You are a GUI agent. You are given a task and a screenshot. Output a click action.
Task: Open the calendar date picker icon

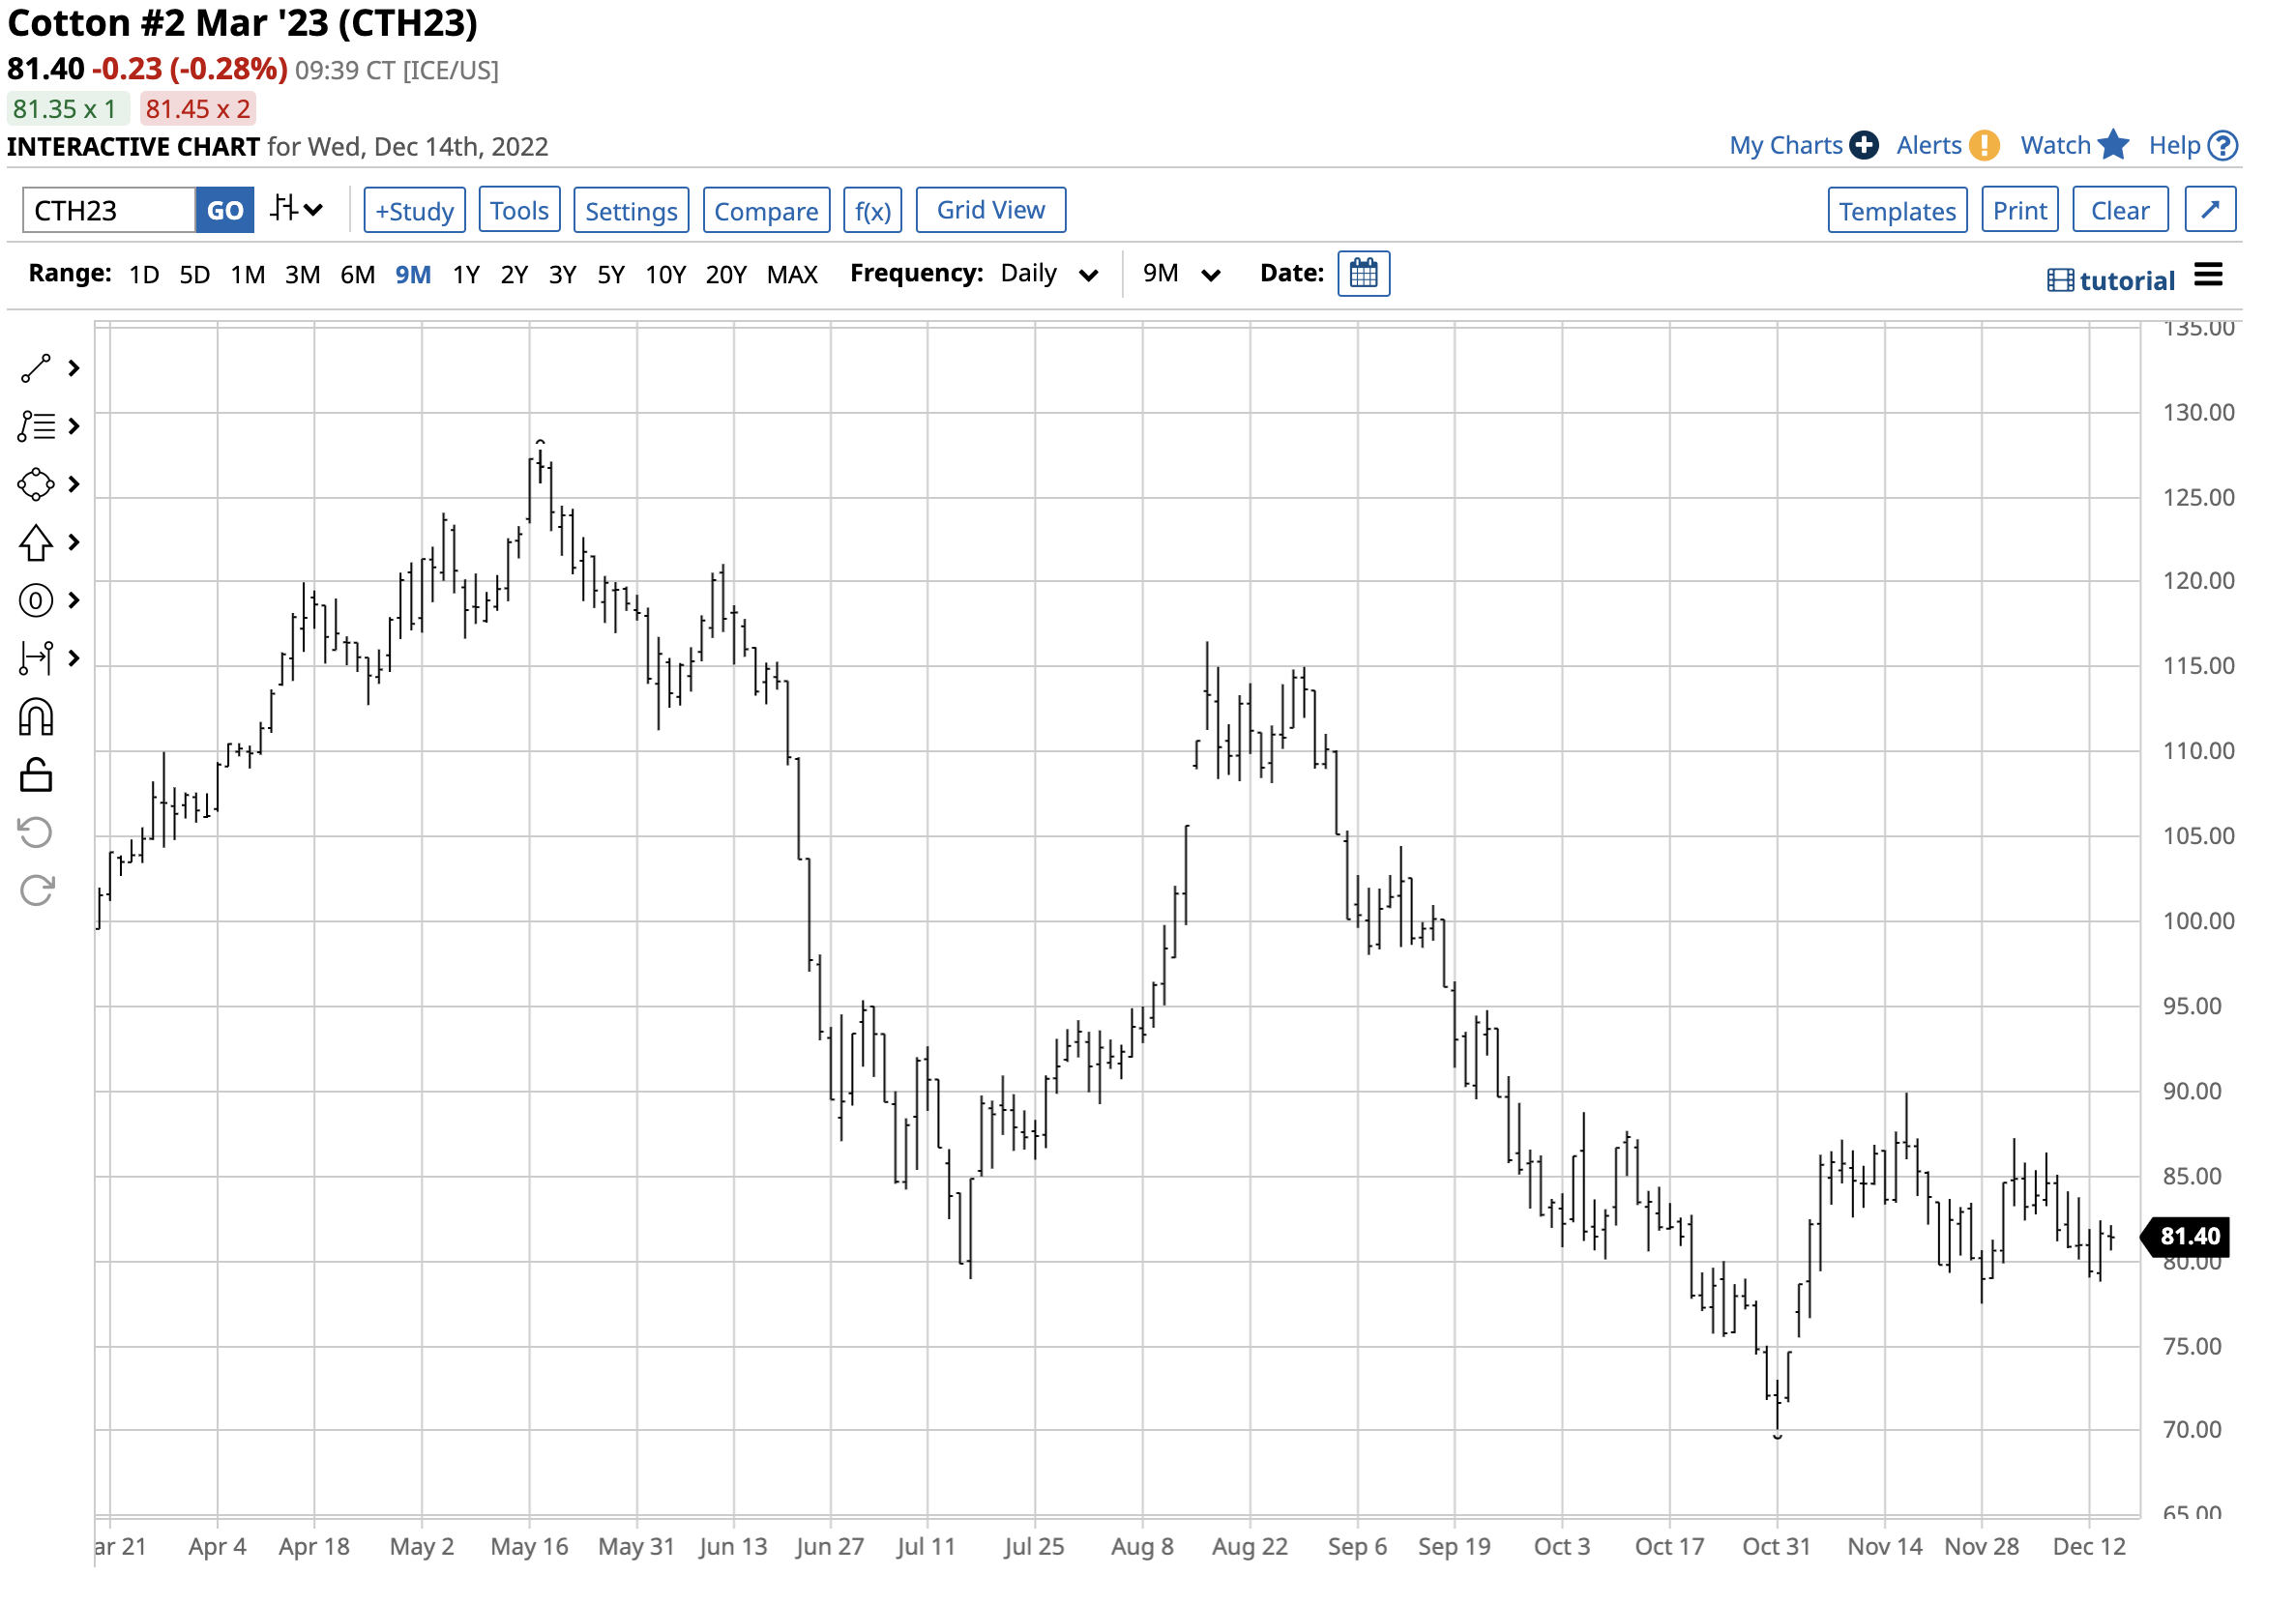1363,273
